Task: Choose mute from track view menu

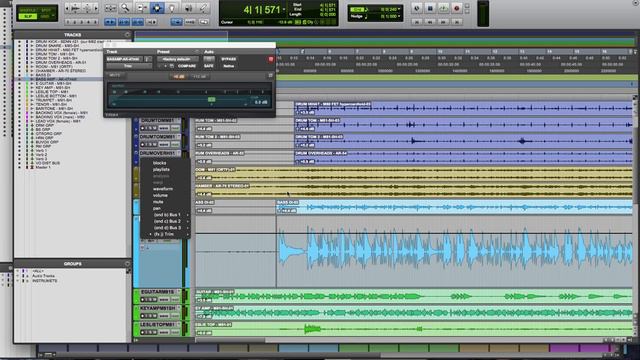Action: (x=158, y=202)
